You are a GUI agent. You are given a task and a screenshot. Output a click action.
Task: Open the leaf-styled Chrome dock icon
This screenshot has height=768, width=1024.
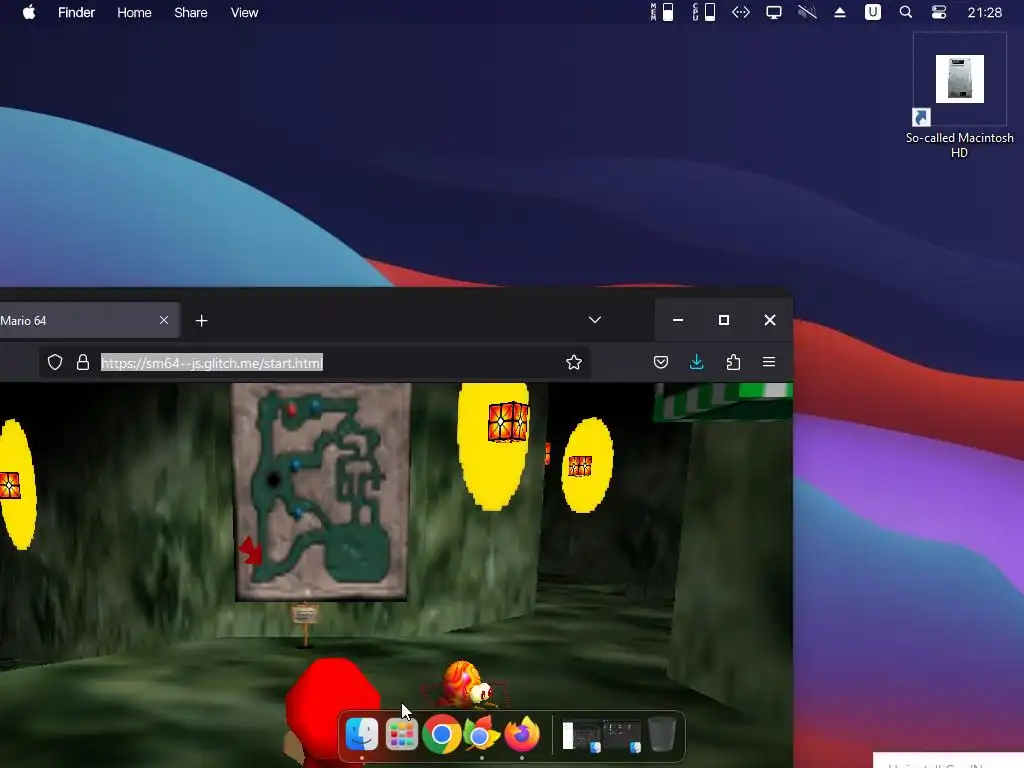pos(481,735)
